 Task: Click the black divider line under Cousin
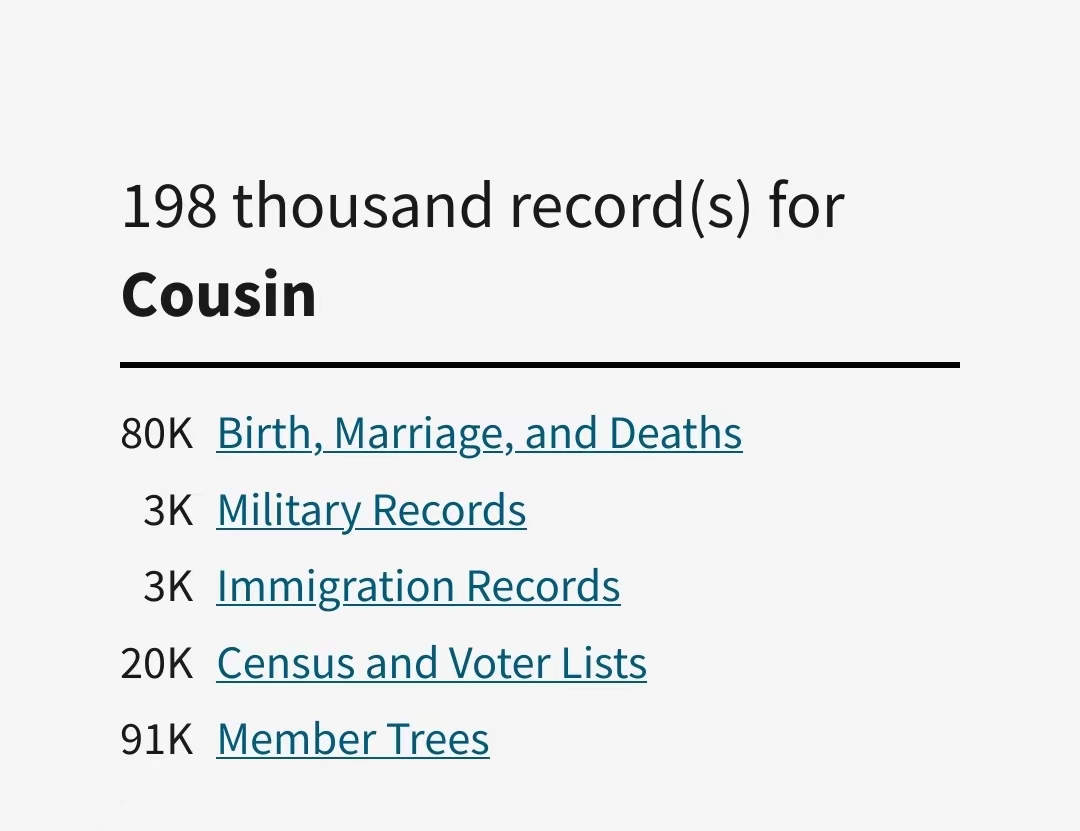pos(540,365)
